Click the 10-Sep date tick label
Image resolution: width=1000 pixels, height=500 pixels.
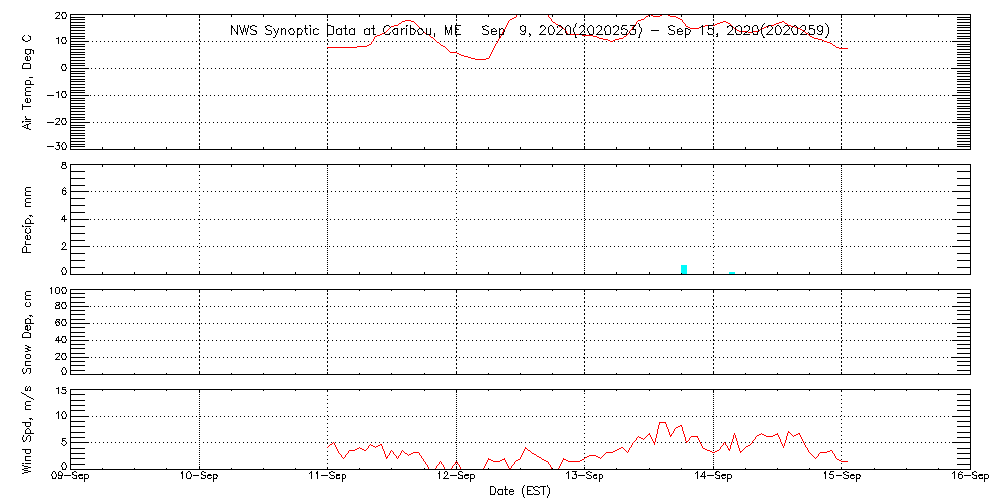click(x=199, y=477)
